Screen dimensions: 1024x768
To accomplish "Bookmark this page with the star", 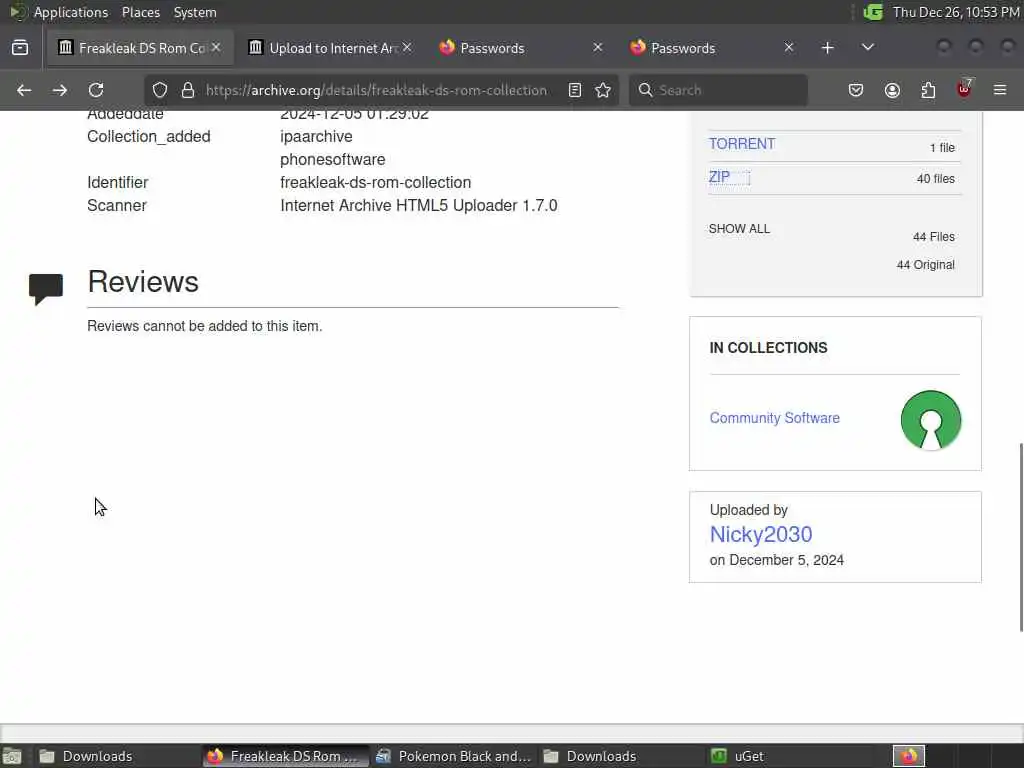I will point(603,90).
